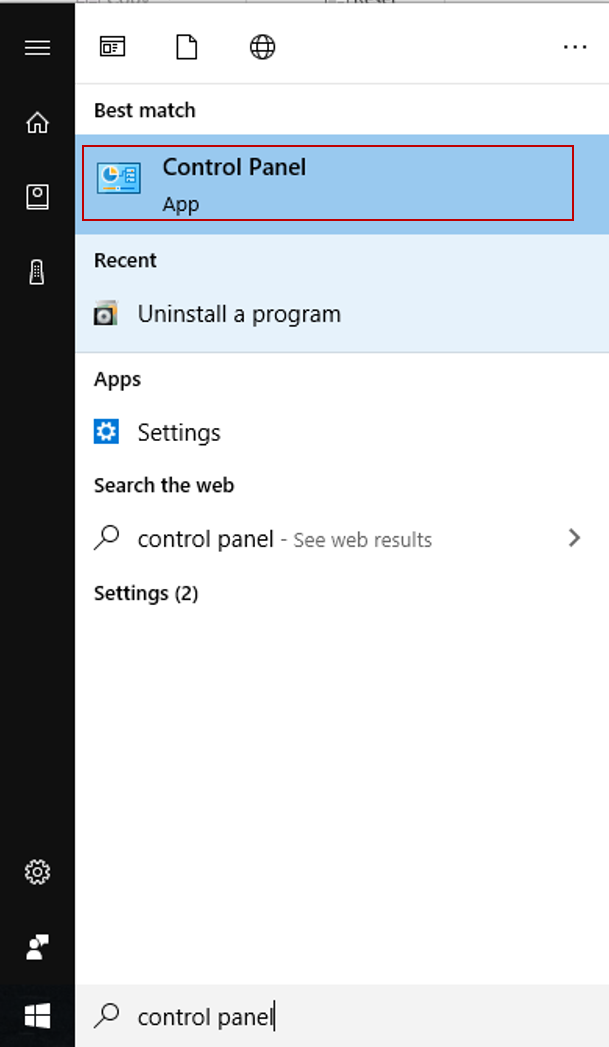609x1047 pixels.
Task: Click the chevron next to web results
Action: (x=575, y=538)
